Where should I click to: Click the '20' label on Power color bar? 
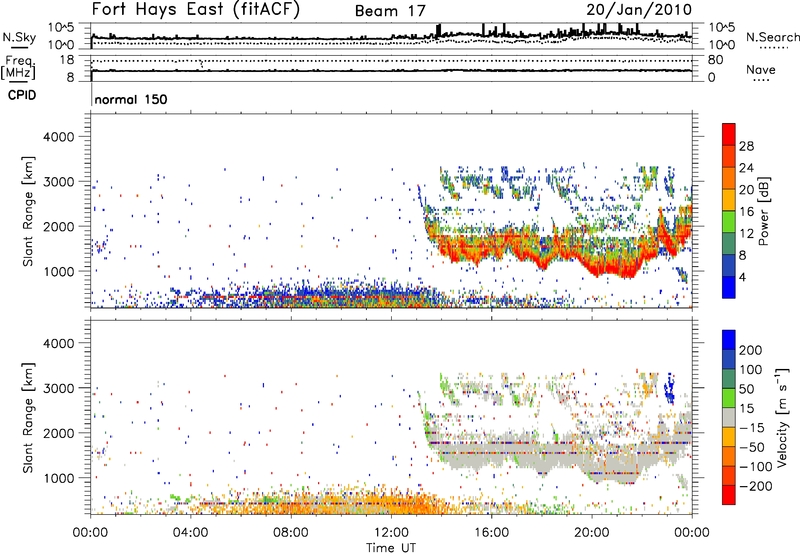(746, 190)
